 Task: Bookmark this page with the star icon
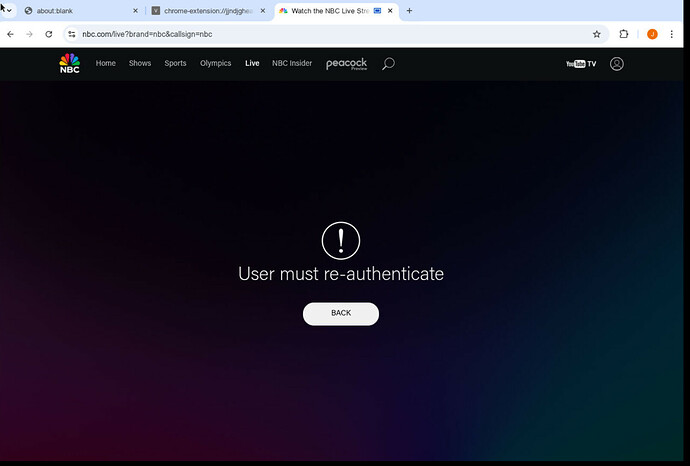point(597,33)
